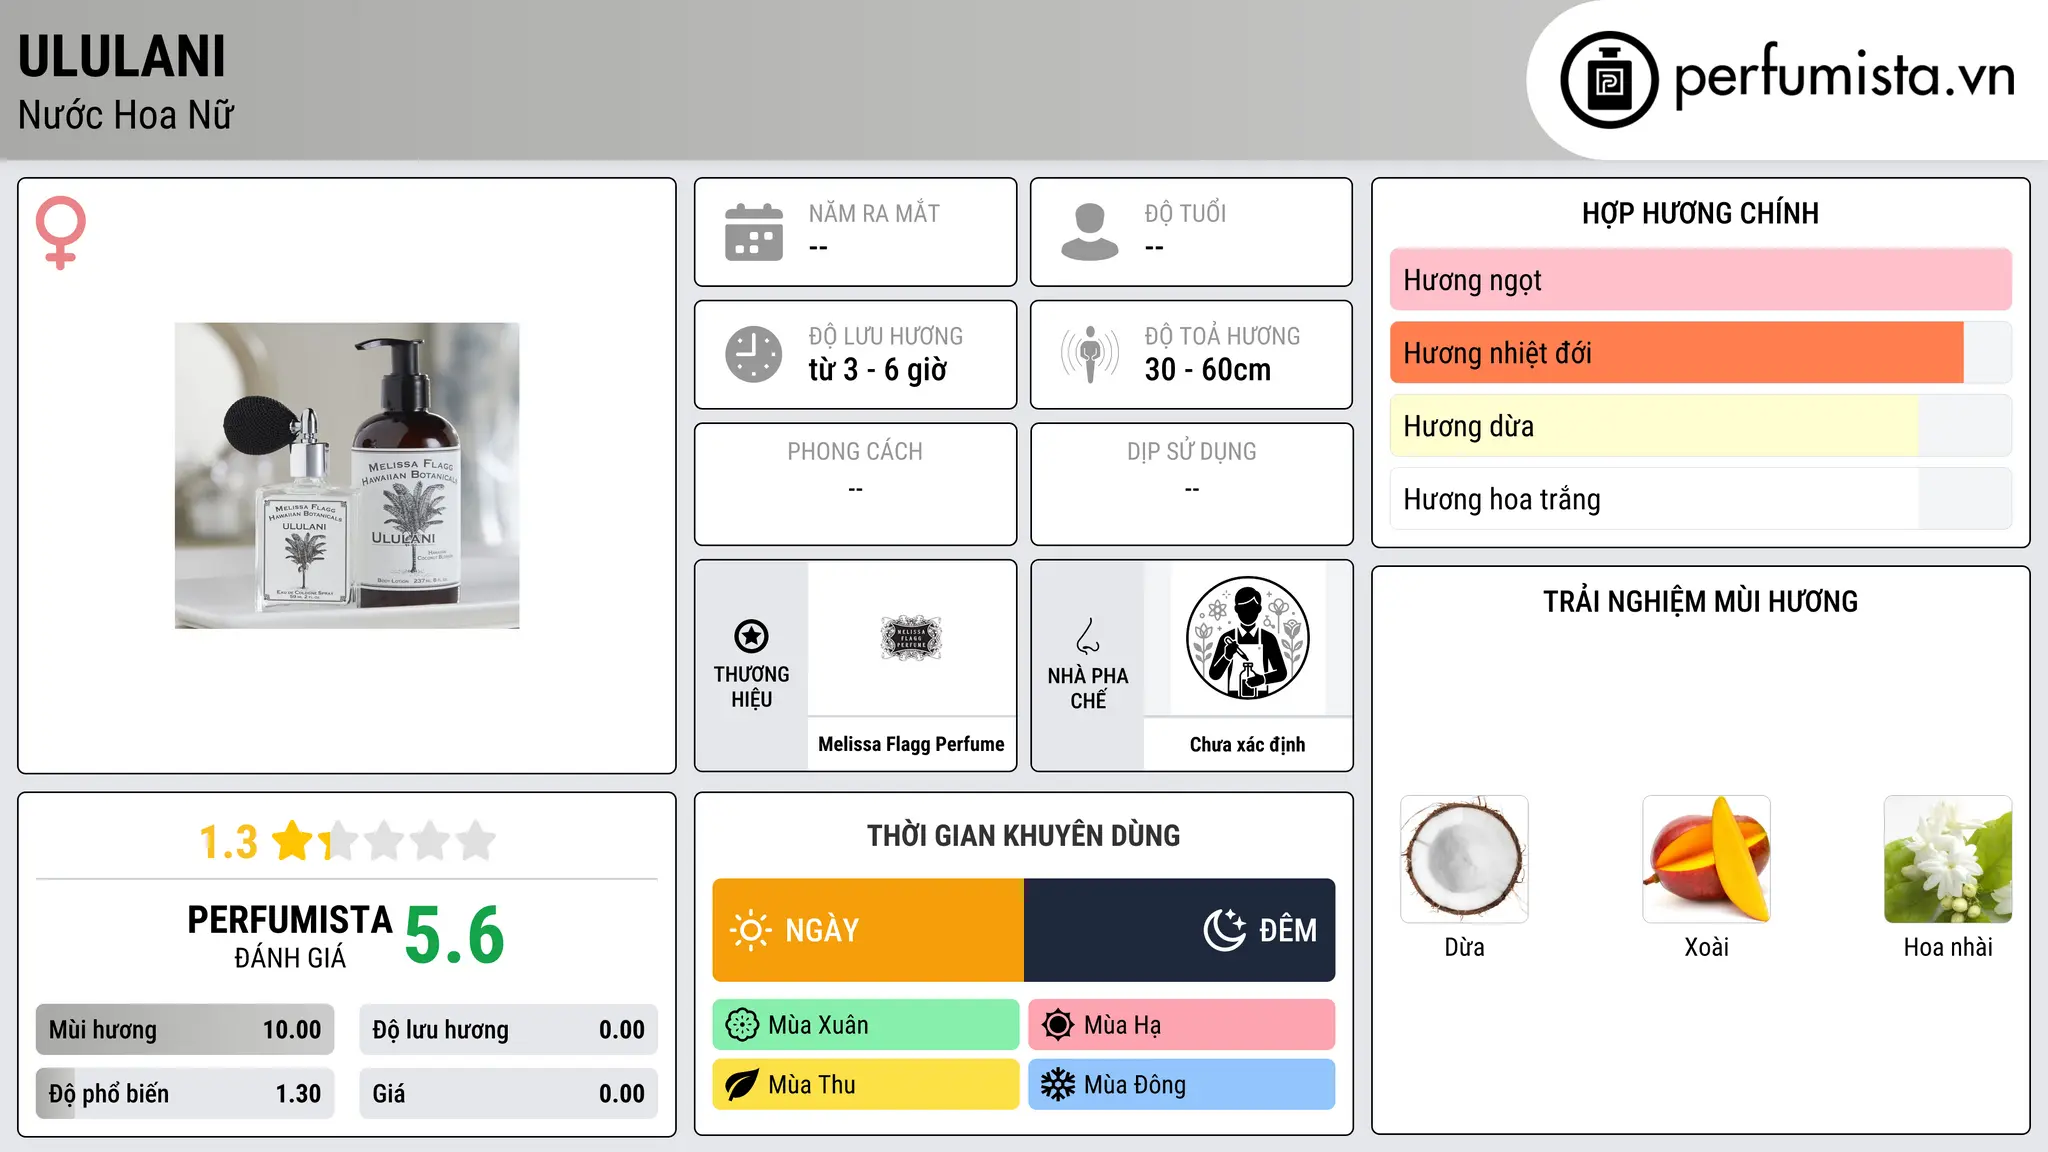The width and height of the screenshot is (2048, 1152).
Task: Click the sillage icon for Độ toả hương
Action: [1090, 354]
